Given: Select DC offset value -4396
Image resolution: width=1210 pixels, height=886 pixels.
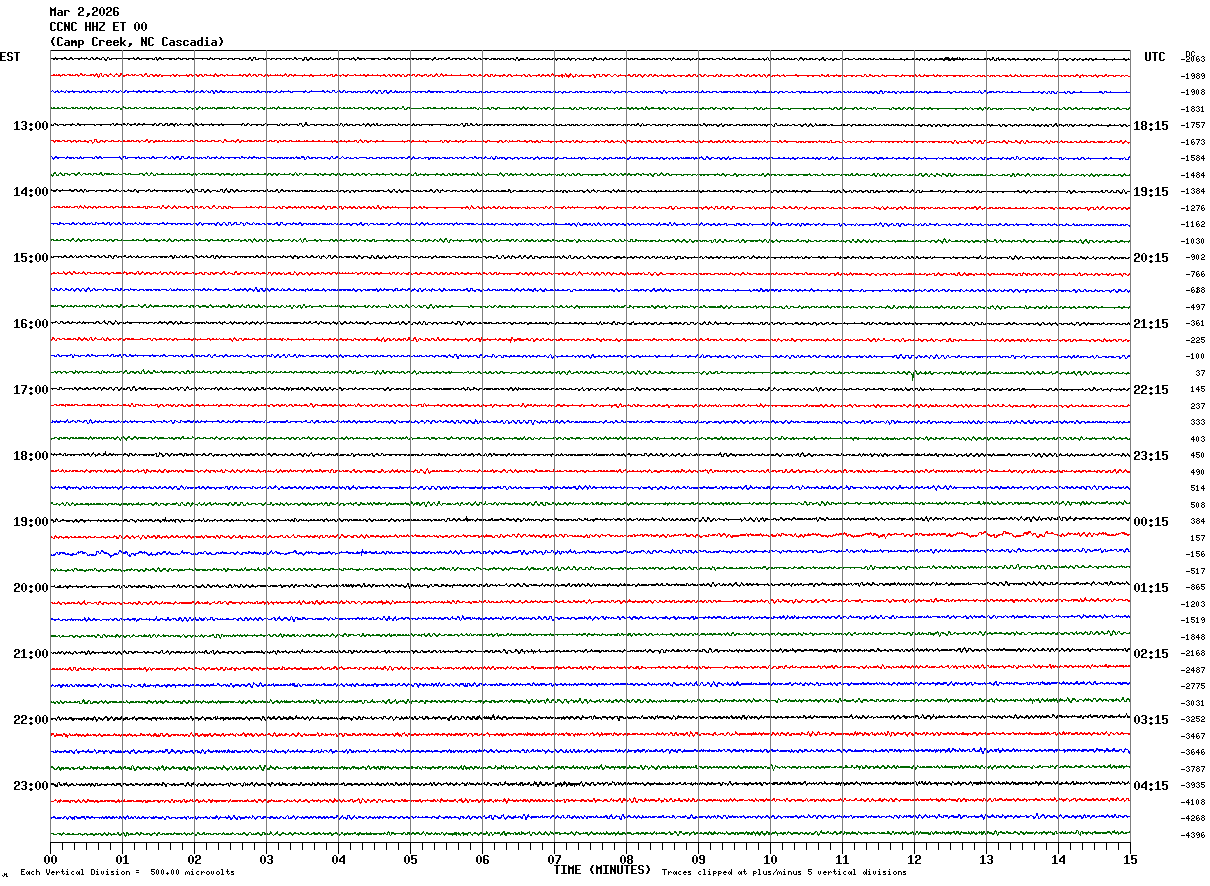Looking at the screenshot, I should coord(1194,835).
